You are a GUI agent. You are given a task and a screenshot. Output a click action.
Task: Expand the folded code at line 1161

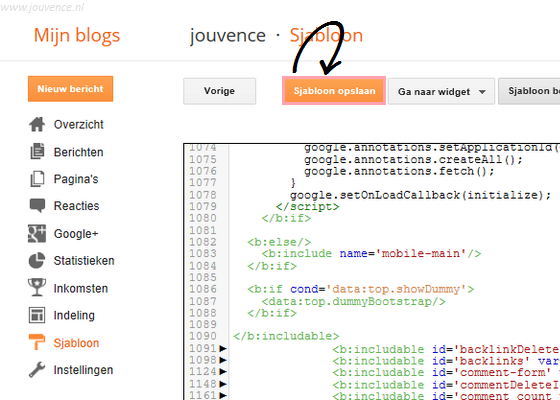[x=223, y=395]
